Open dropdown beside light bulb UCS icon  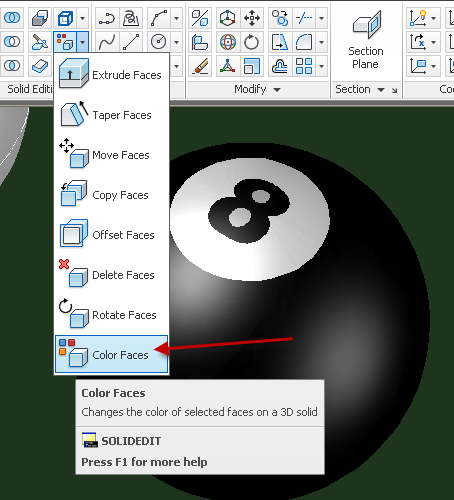pyautogui.click(x=434, y=17)
